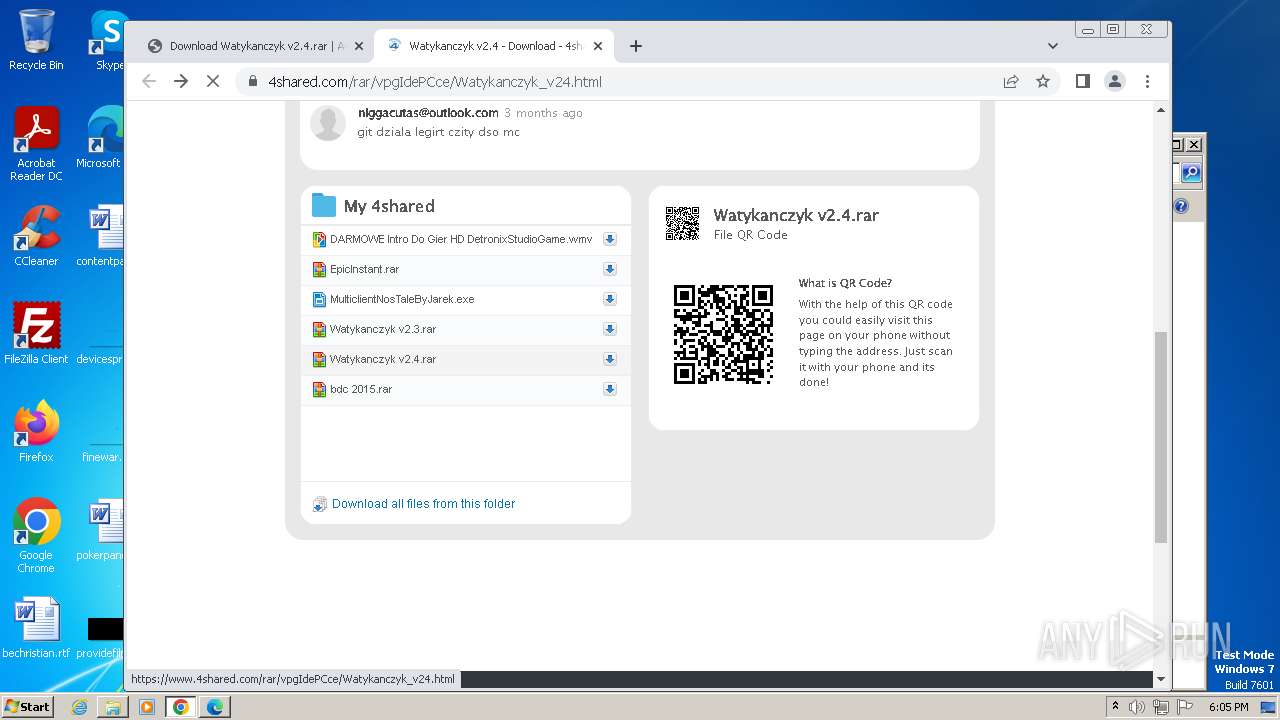Click the help icon in background window
This screenshot has width=1280, height=720.
pyautogui.click(x=1181, y=207)
